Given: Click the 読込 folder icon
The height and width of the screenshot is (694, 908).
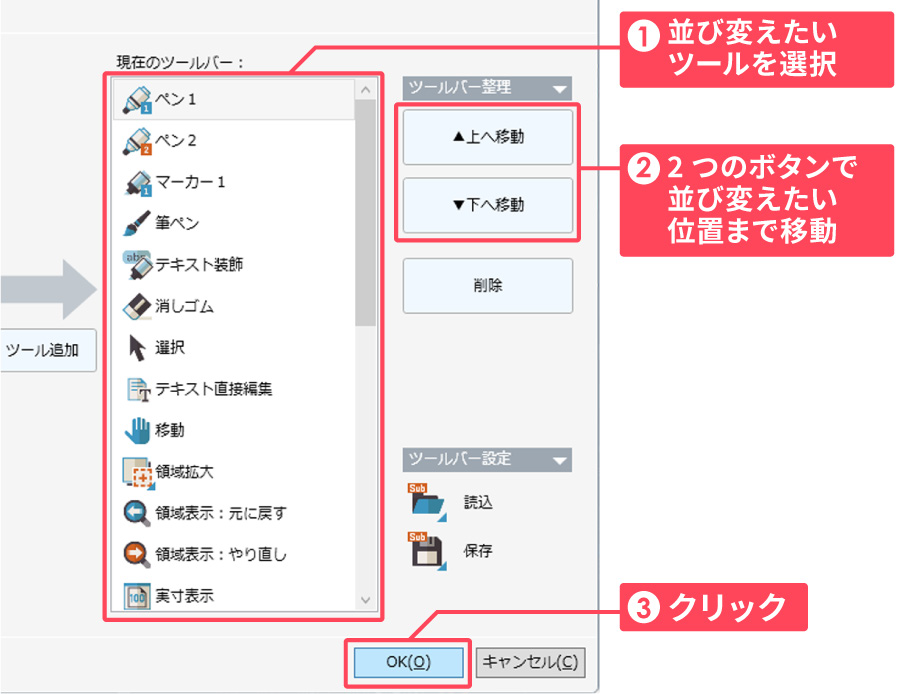Looking at the screenshot, I should (x=427, y=502).
